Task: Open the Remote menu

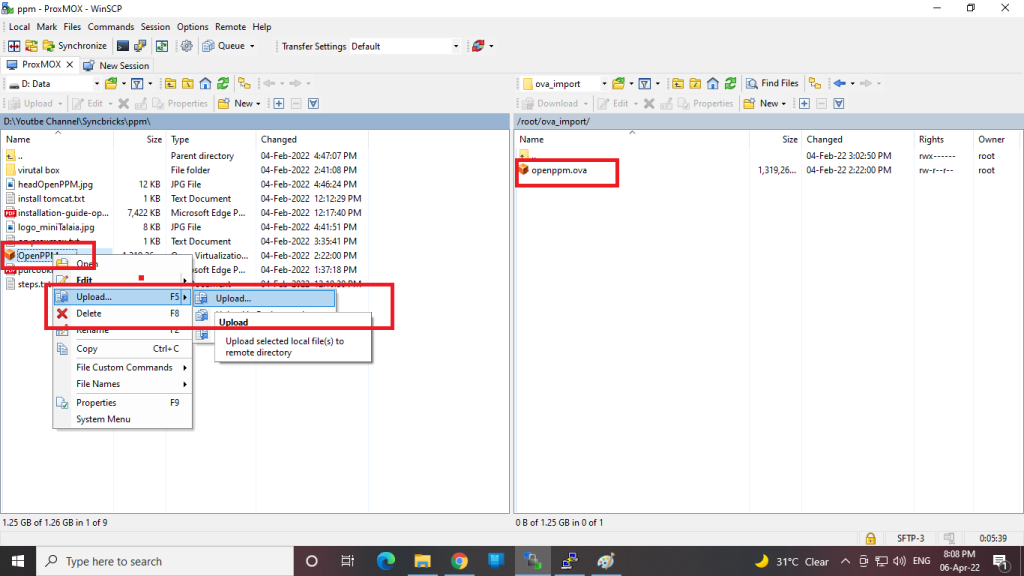Action: pos(230,27)
